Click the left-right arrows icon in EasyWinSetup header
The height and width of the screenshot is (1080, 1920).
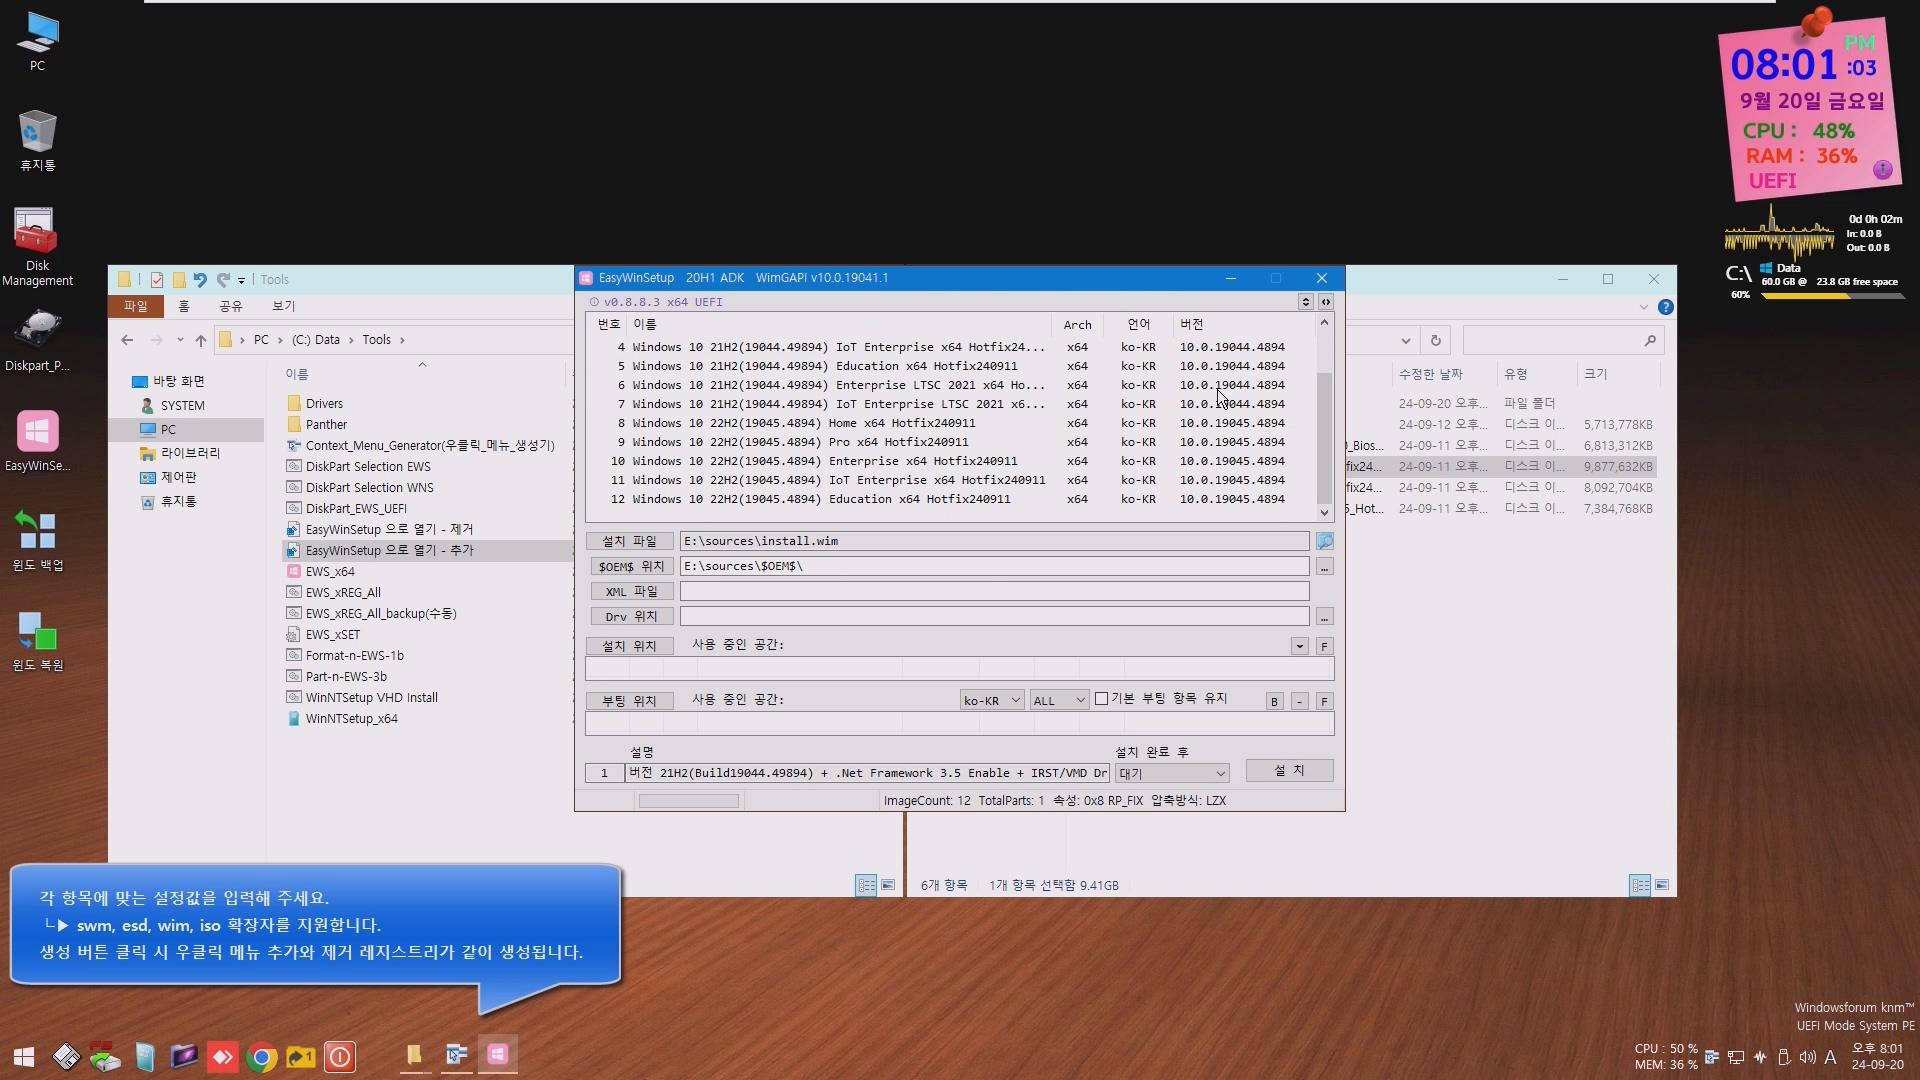coord(1325,302)
